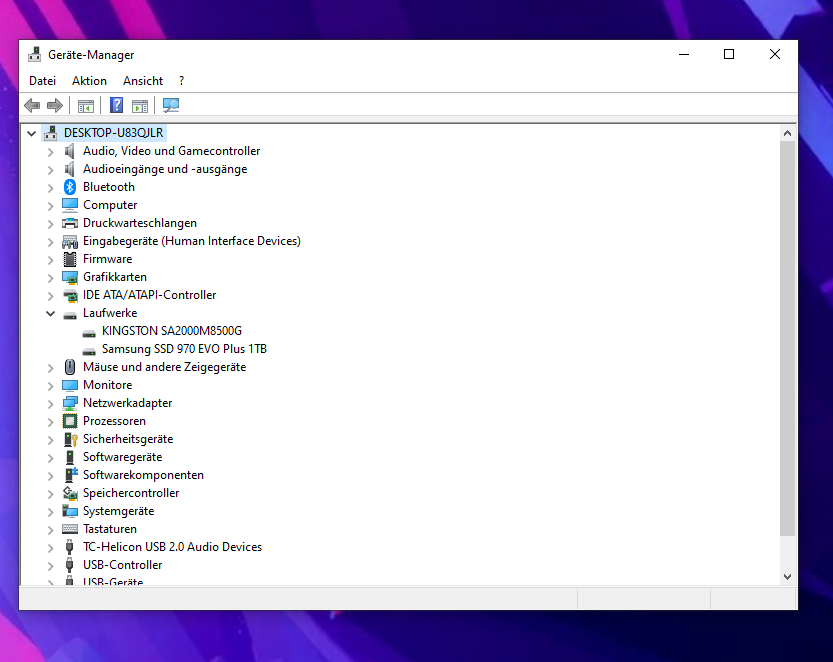Click the Speichercontroller icon
Viewport: 833px width, 662px height.
(x=70, y=493)
